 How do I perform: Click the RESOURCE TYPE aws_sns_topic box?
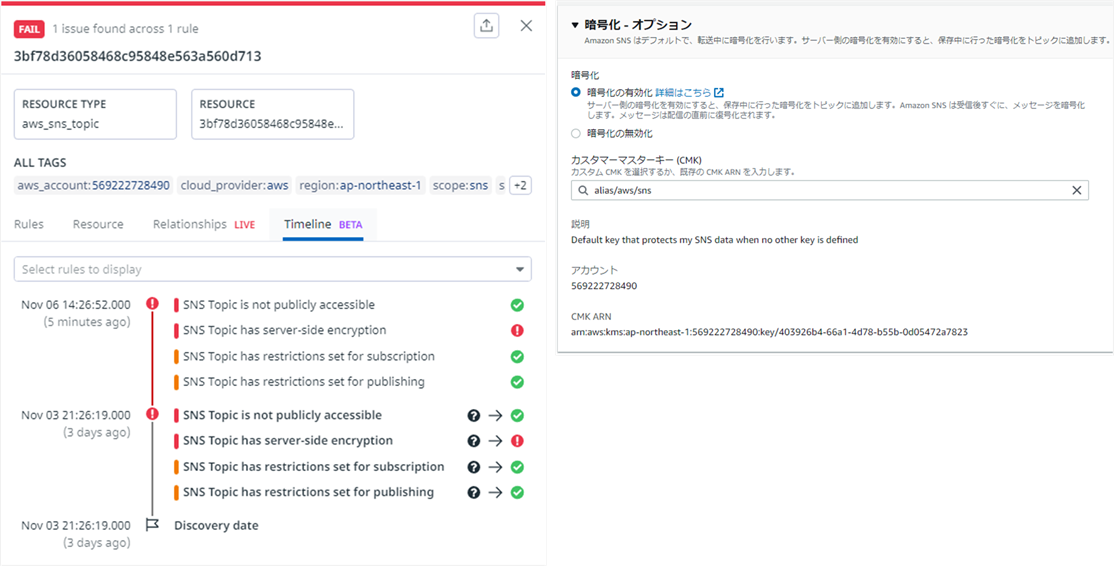[95, 114]
